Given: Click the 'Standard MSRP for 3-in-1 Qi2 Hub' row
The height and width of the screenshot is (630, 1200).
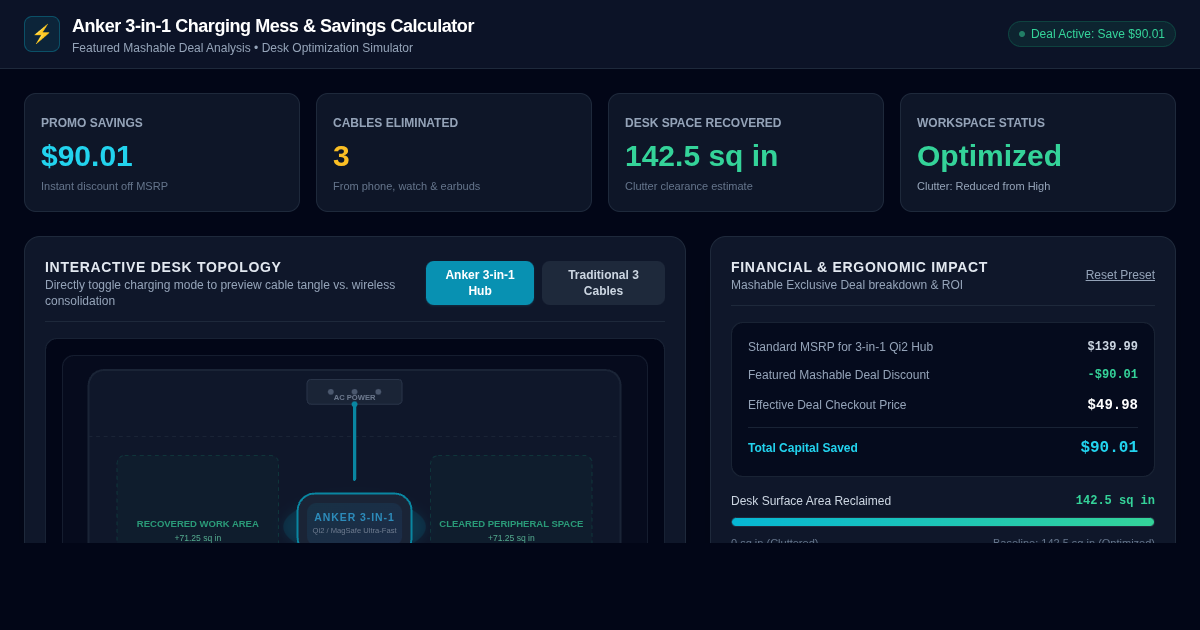Looking at the screenshot, I should tap(943, 347).
